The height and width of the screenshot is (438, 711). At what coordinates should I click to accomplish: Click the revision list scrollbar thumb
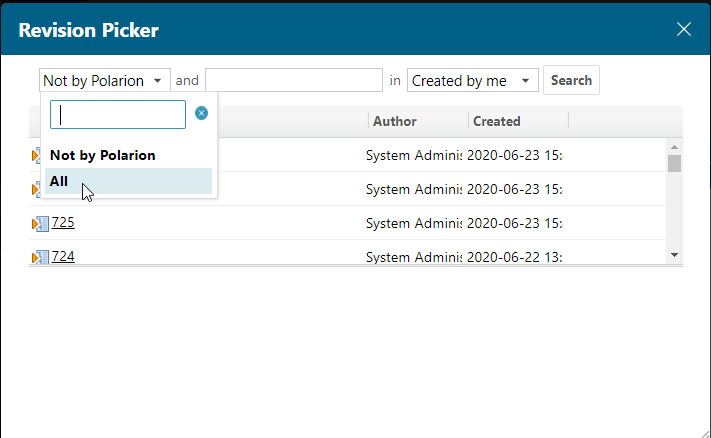tap(674, 164)
